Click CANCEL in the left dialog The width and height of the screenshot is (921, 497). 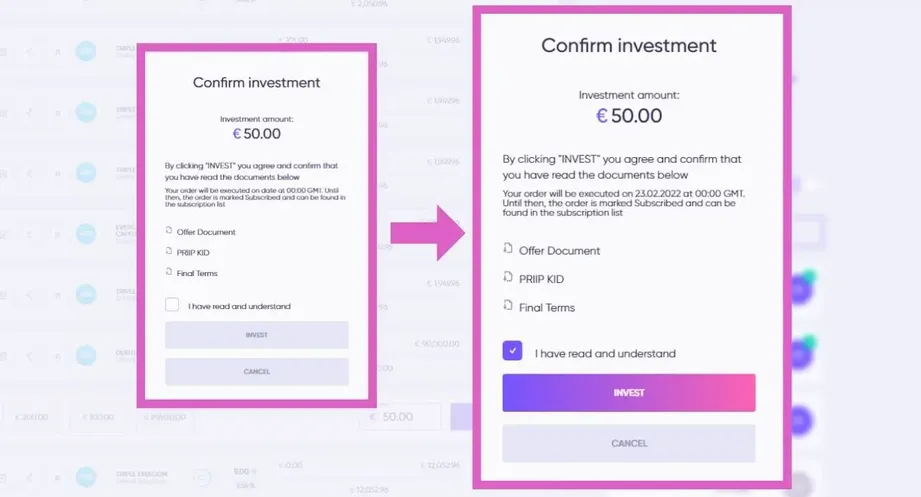(257, 371)
